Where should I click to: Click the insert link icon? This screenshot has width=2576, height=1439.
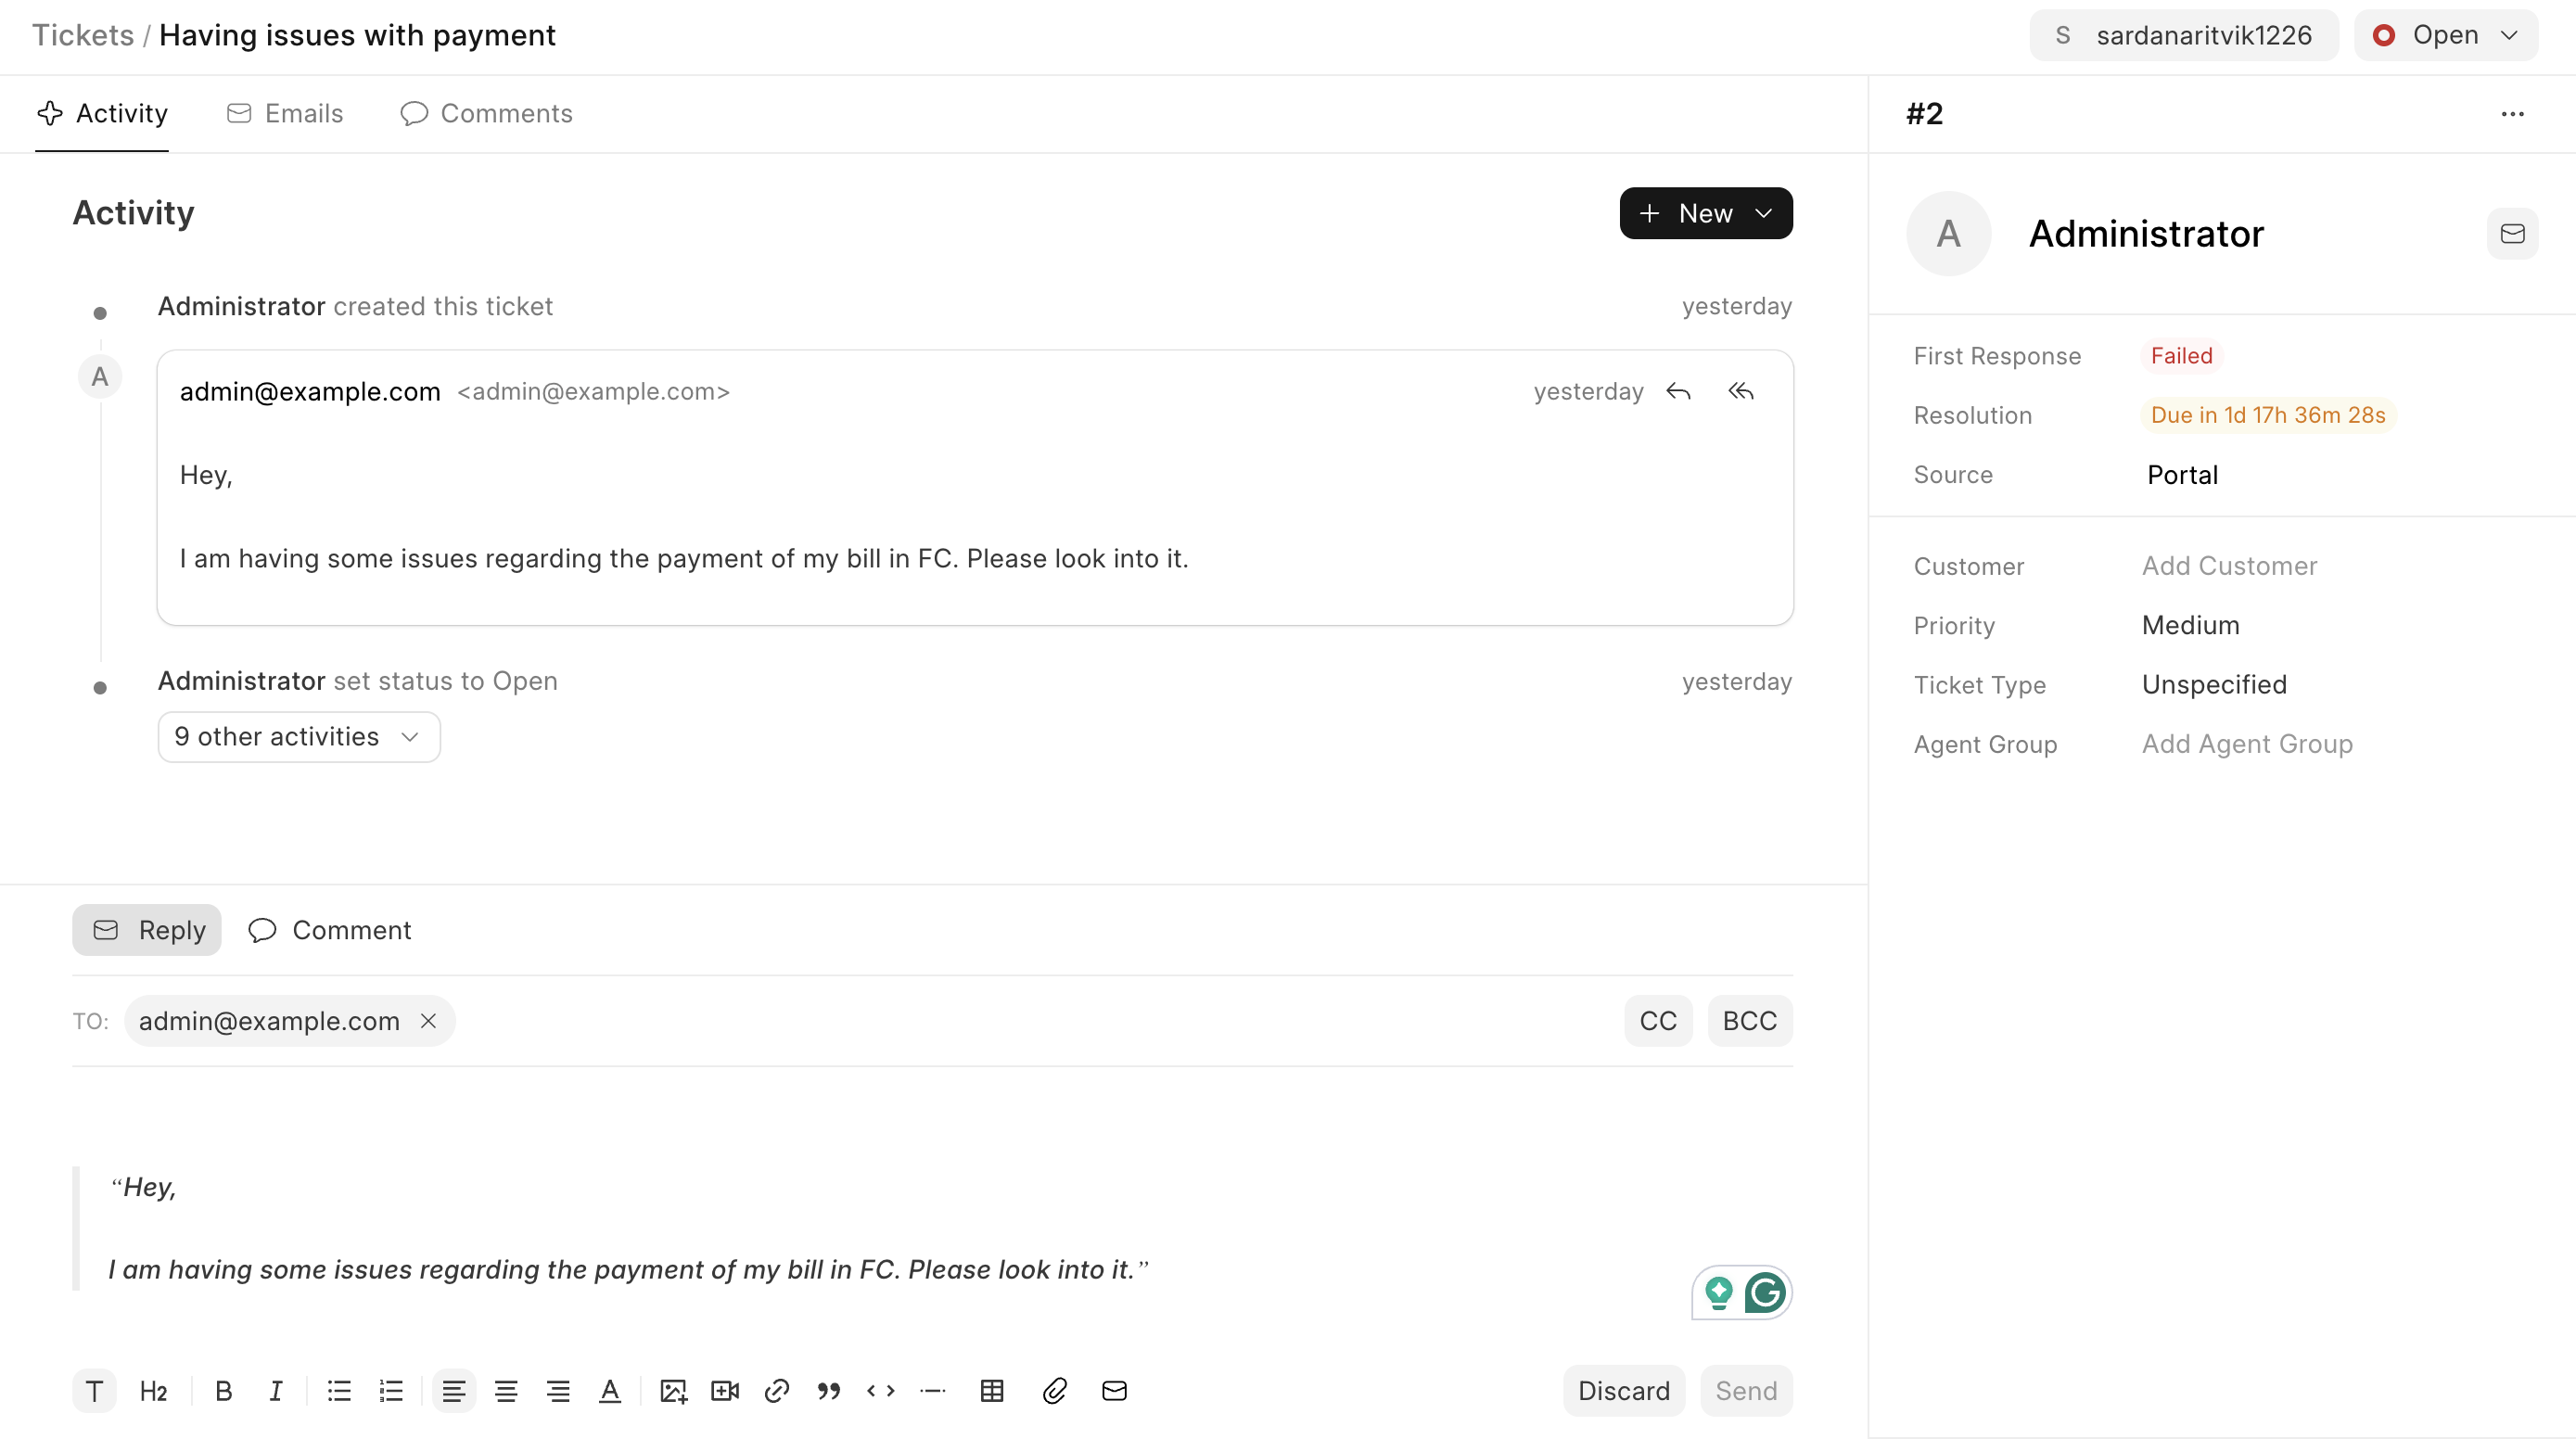click(x=777, y=1390)
